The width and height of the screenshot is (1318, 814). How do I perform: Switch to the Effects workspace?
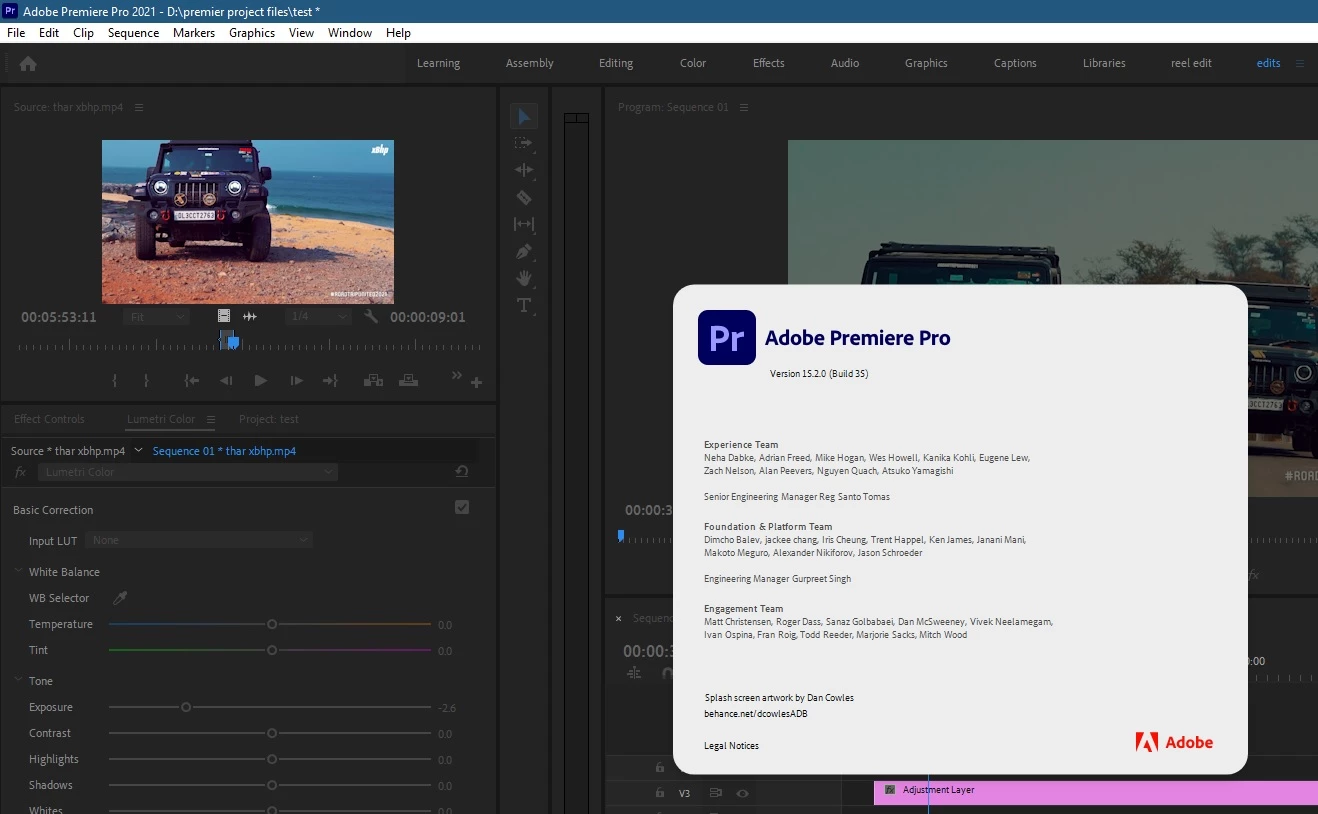pyautogui.click(x=769, y=63)
